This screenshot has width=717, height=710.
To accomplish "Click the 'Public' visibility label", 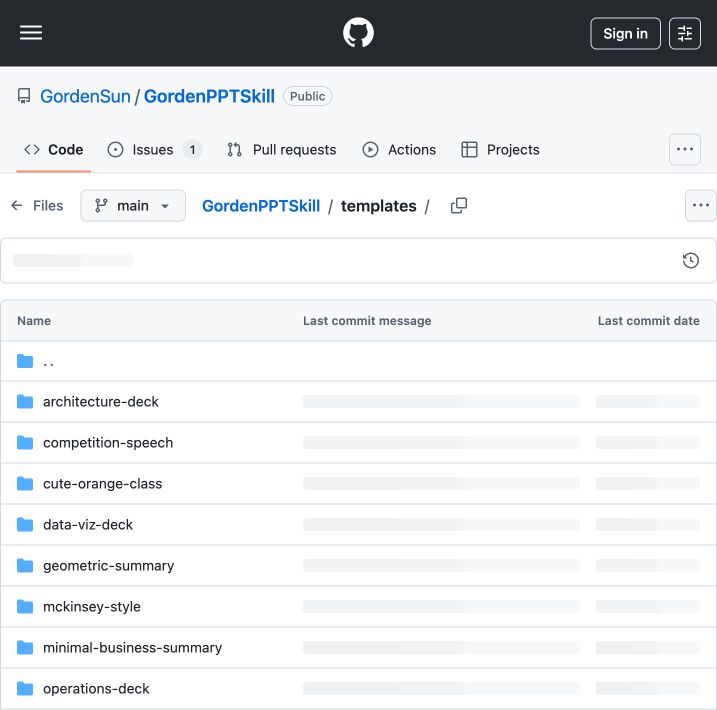I will [x=307, y=96].
